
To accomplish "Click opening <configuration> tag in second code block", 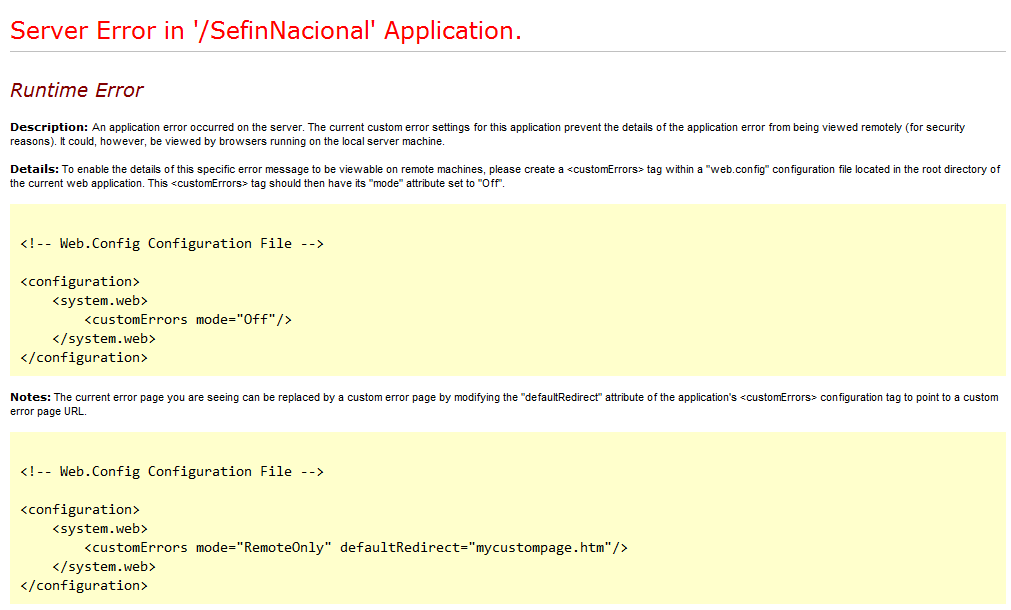I will click(x=80, y=509).
